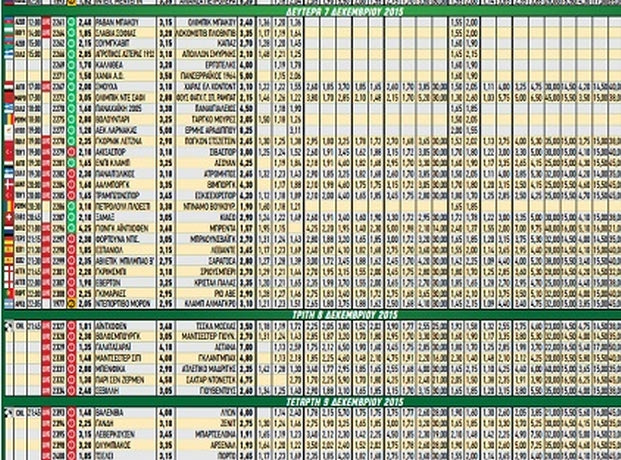
Task: Select away team ΓΙΟΥΒΕΝΤΟΥΣ
Action: coord(219,391)
